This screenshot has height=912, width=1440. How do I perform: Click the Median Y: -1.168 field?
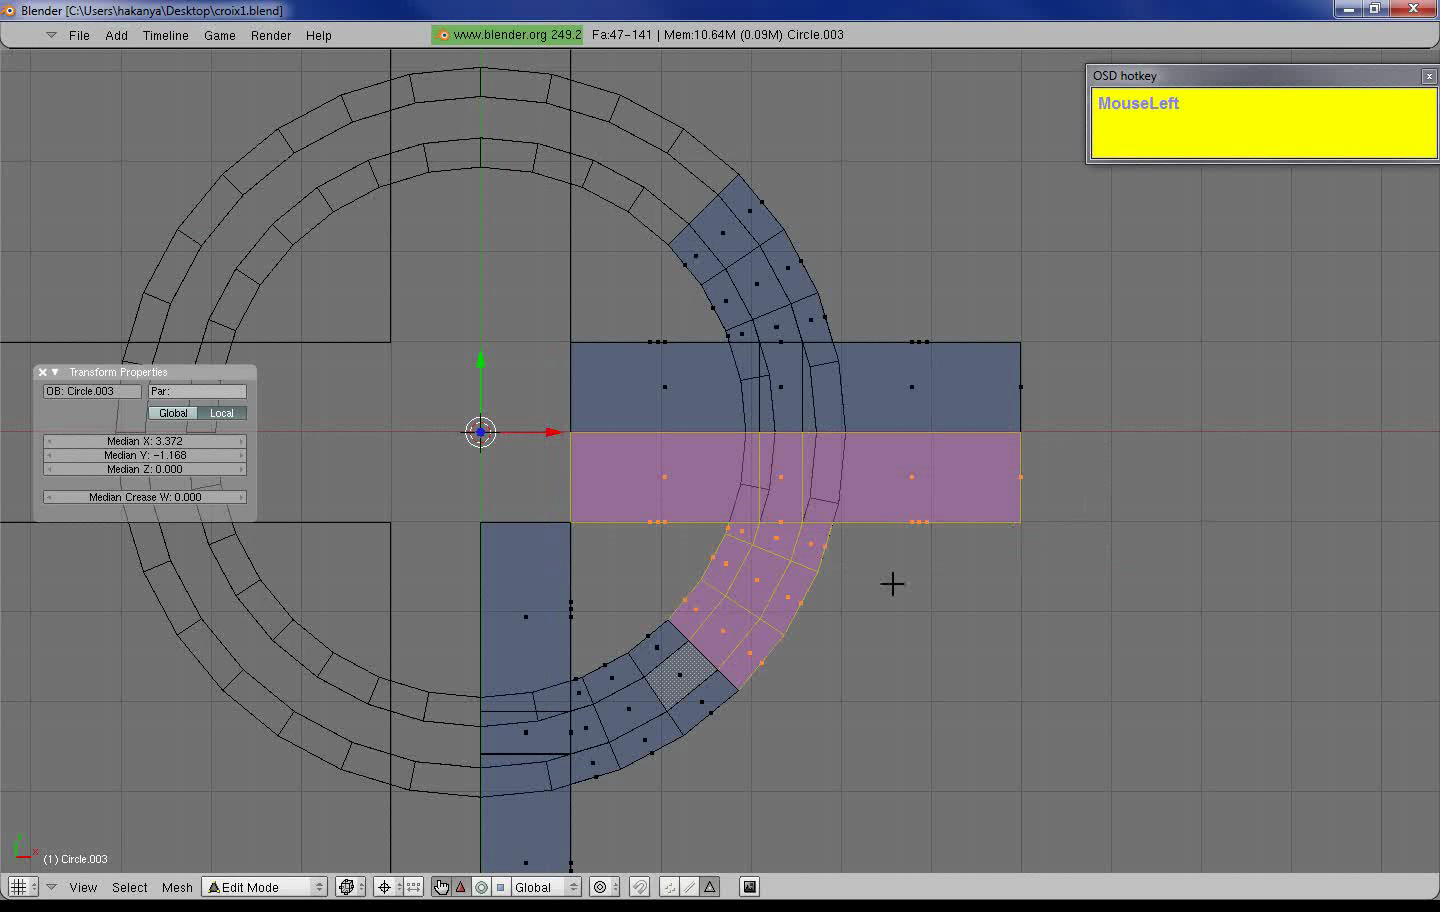click(x=145, y=455)
